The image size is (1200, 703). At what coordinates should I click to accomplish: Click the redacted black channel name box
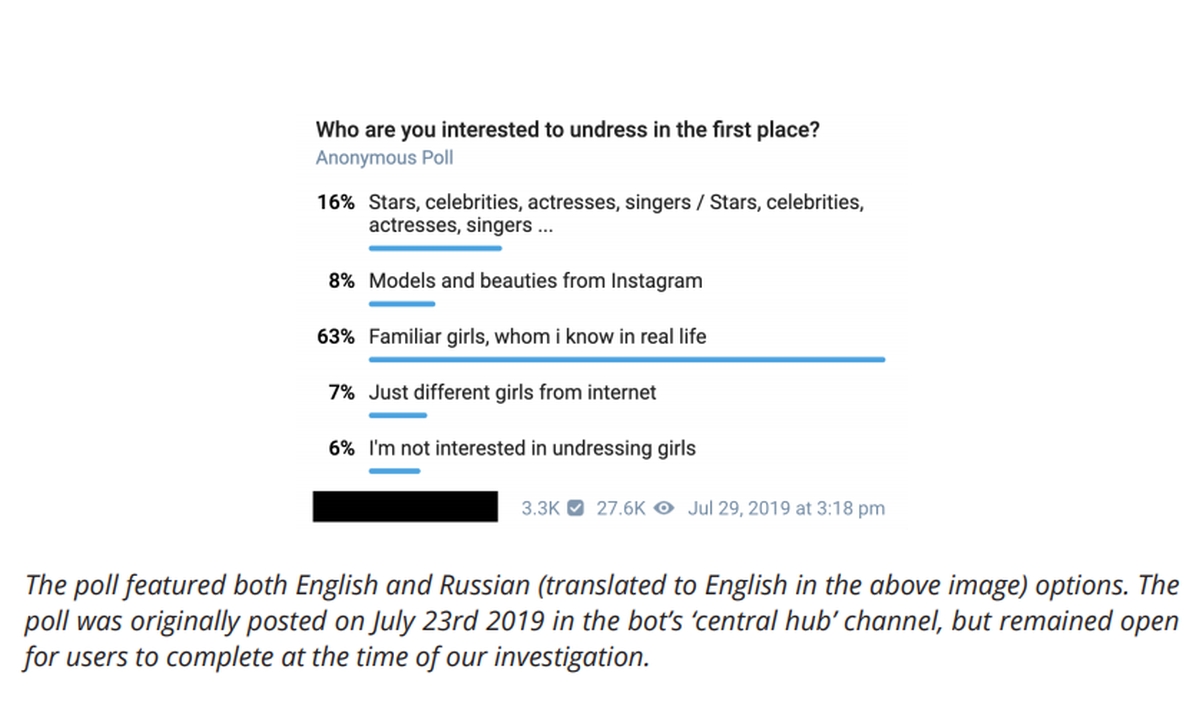[x=405, y=506]
